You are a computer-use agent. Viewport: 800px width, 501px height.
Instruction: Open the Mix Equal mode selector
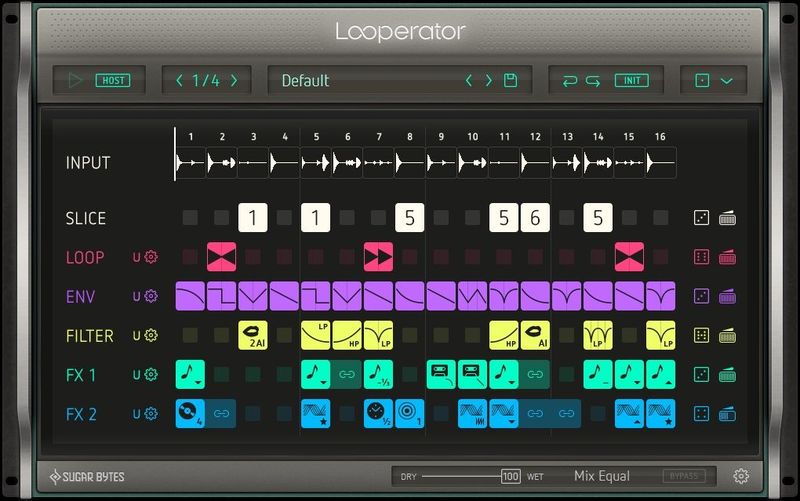(602, 476)
